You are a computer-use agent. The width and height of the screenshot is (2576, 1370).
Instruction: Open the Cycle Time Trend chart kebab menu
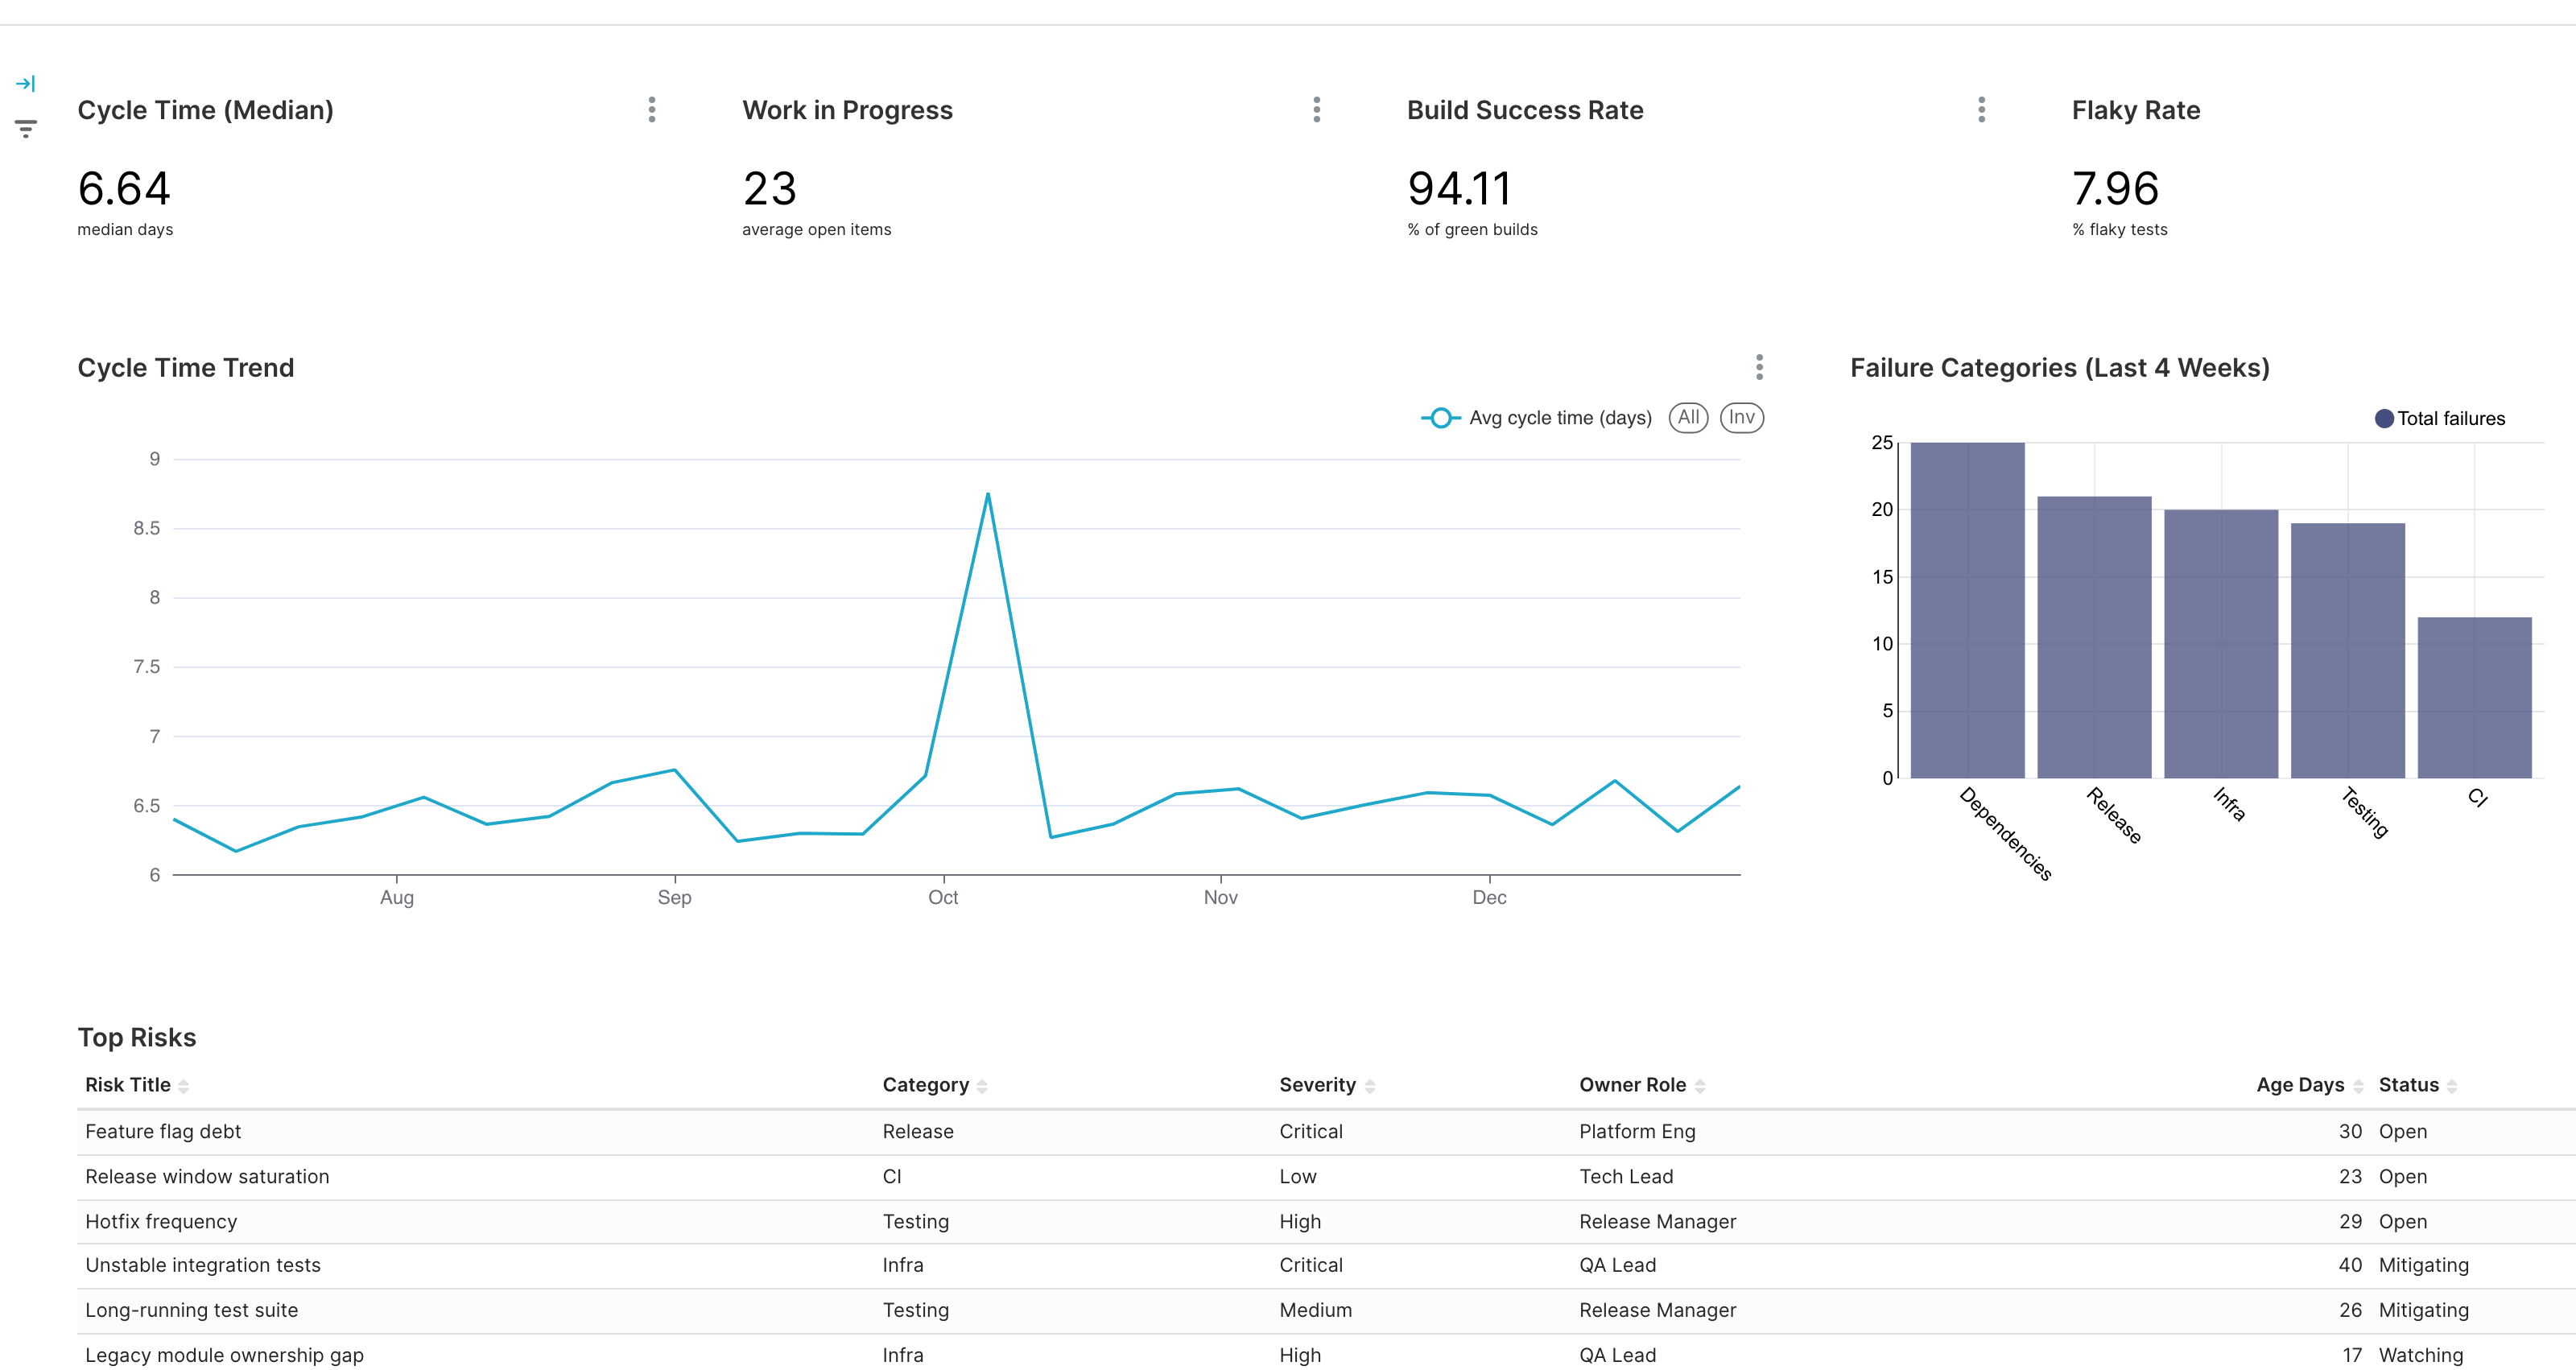[x=1758, y=367]
